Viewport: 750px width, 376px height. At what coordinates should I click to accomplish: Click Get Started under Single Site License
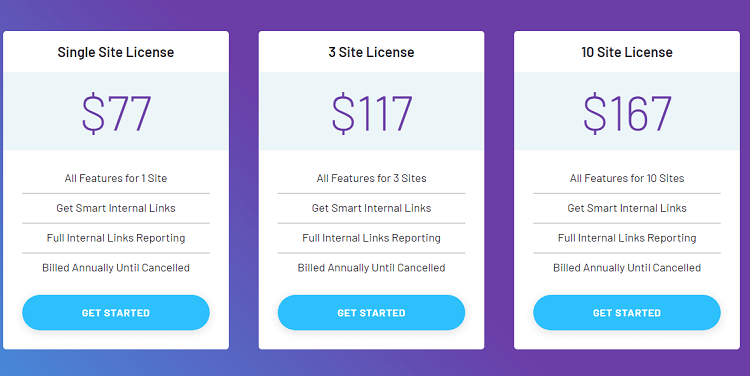click(116, 312)
